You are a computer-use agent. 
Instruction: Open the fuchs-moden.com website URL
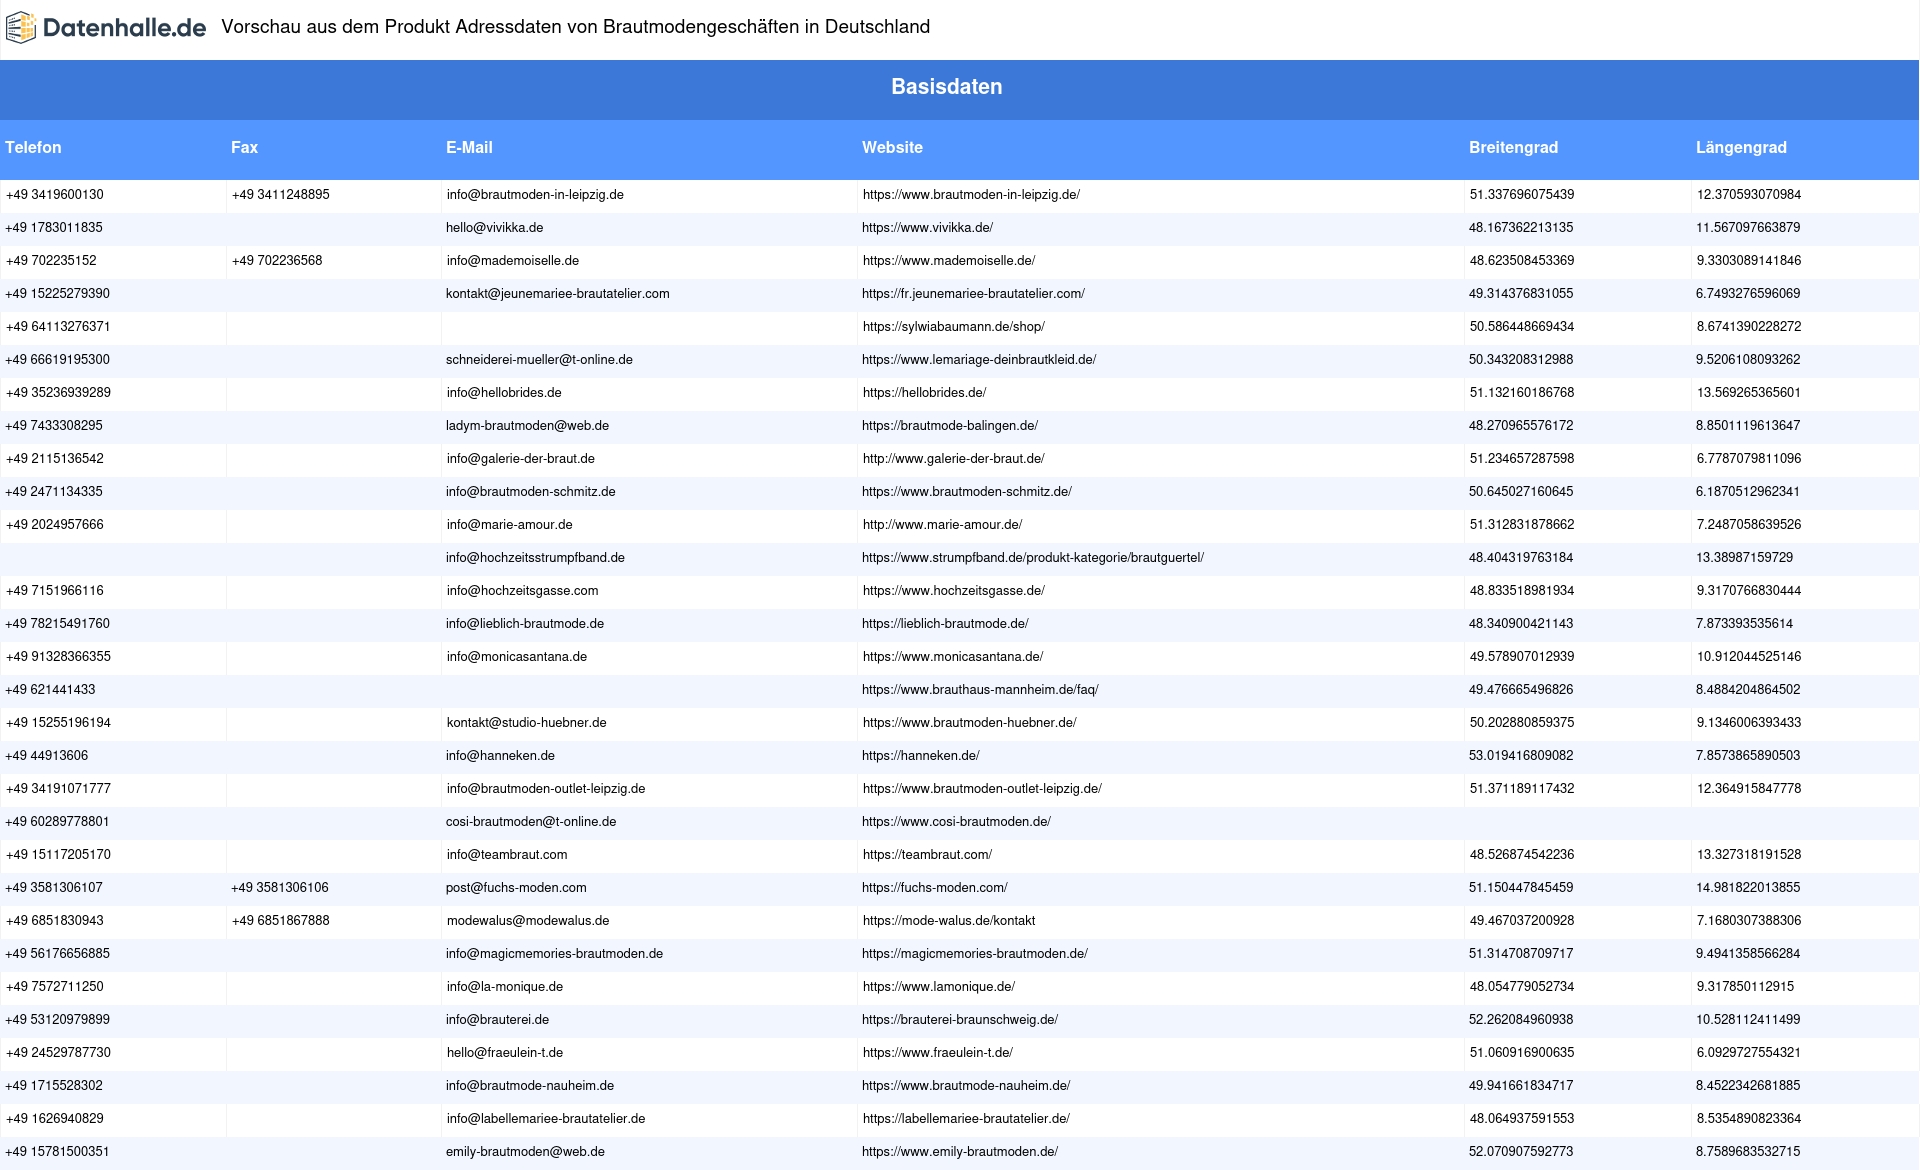click(x=934, y=888)
